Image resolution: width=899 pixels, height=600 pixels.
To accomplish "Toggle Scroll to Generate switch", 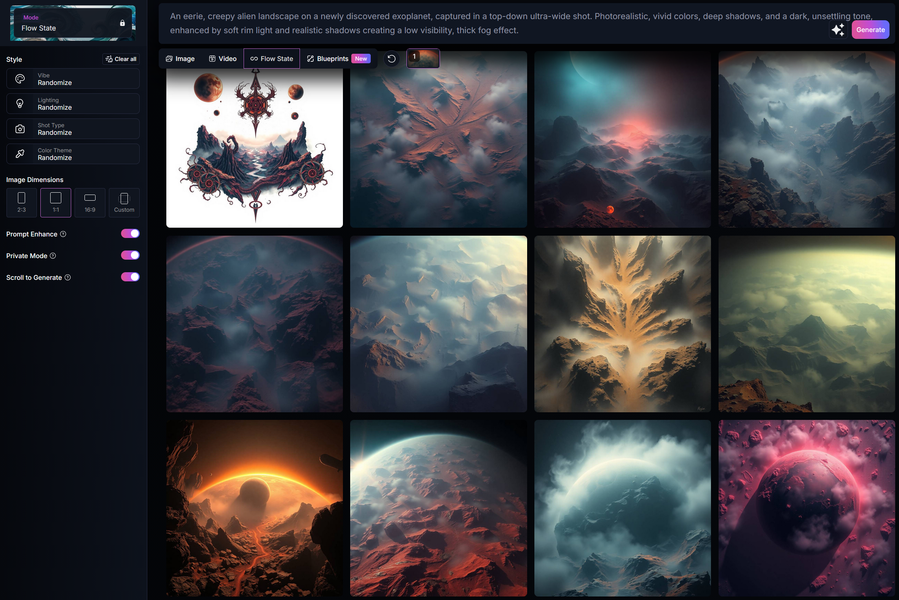I will [130, 277].
